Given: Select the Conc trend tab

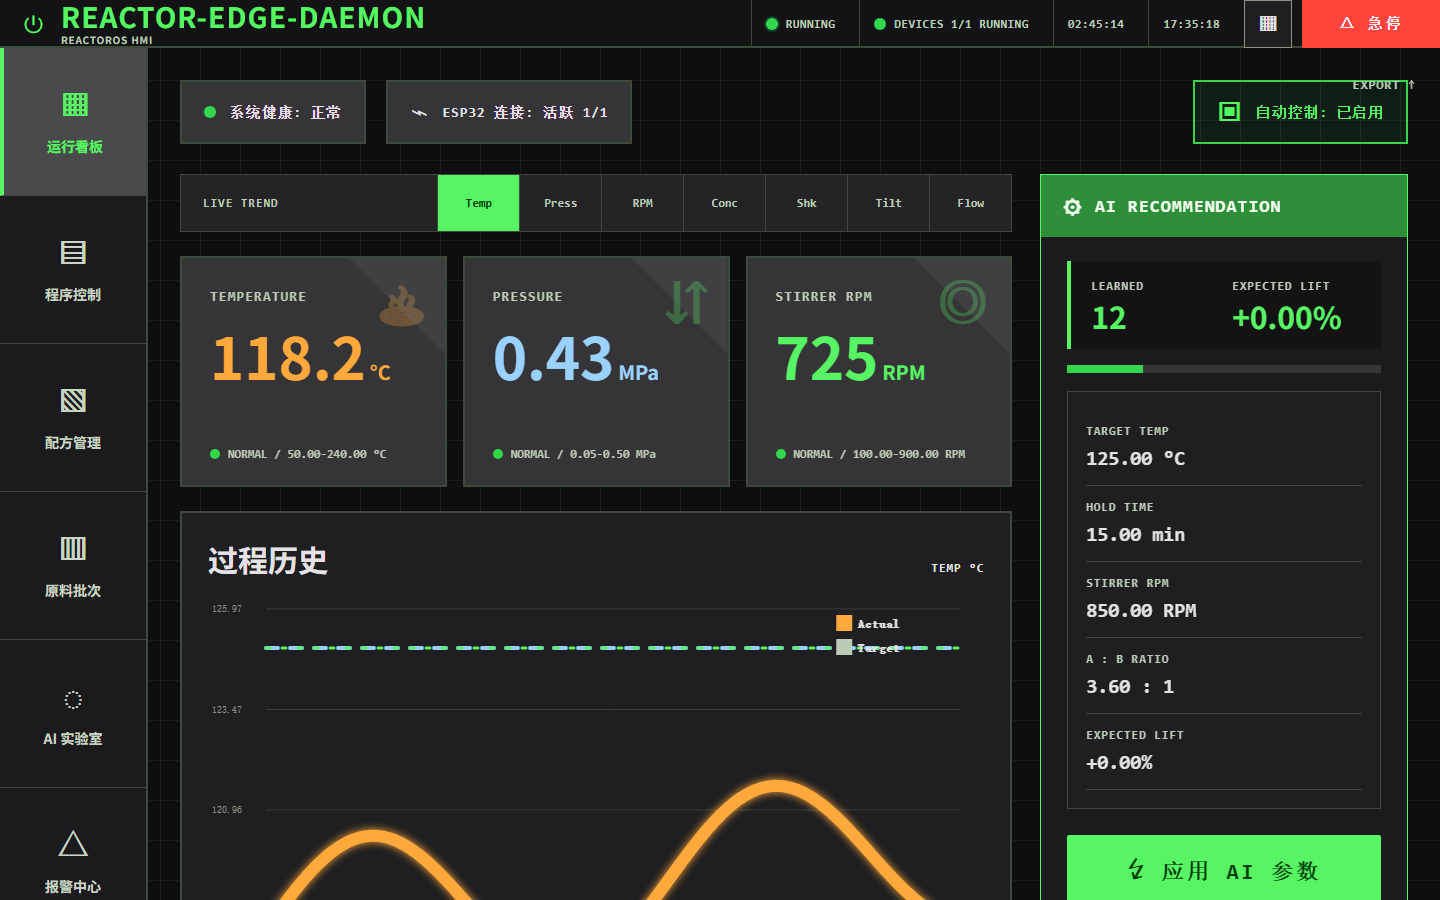Looking at the screenshot, I should pos(725,203).
